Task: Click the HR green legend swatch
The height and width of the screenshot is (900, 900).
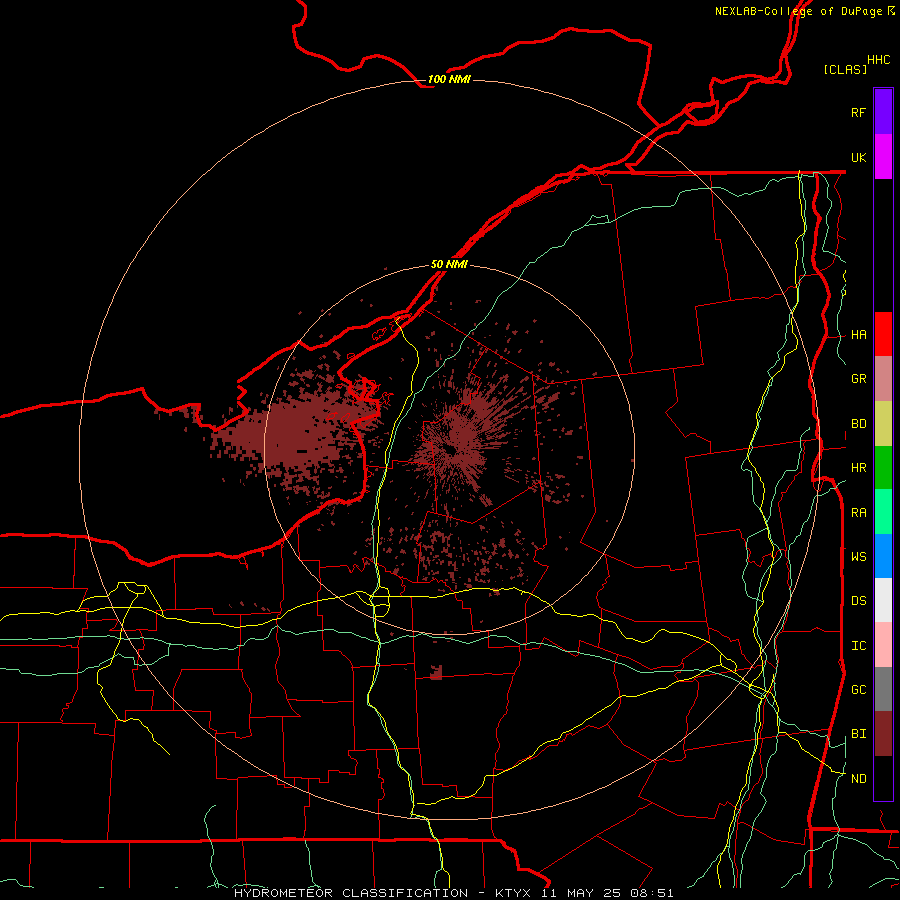Action: 883,468
